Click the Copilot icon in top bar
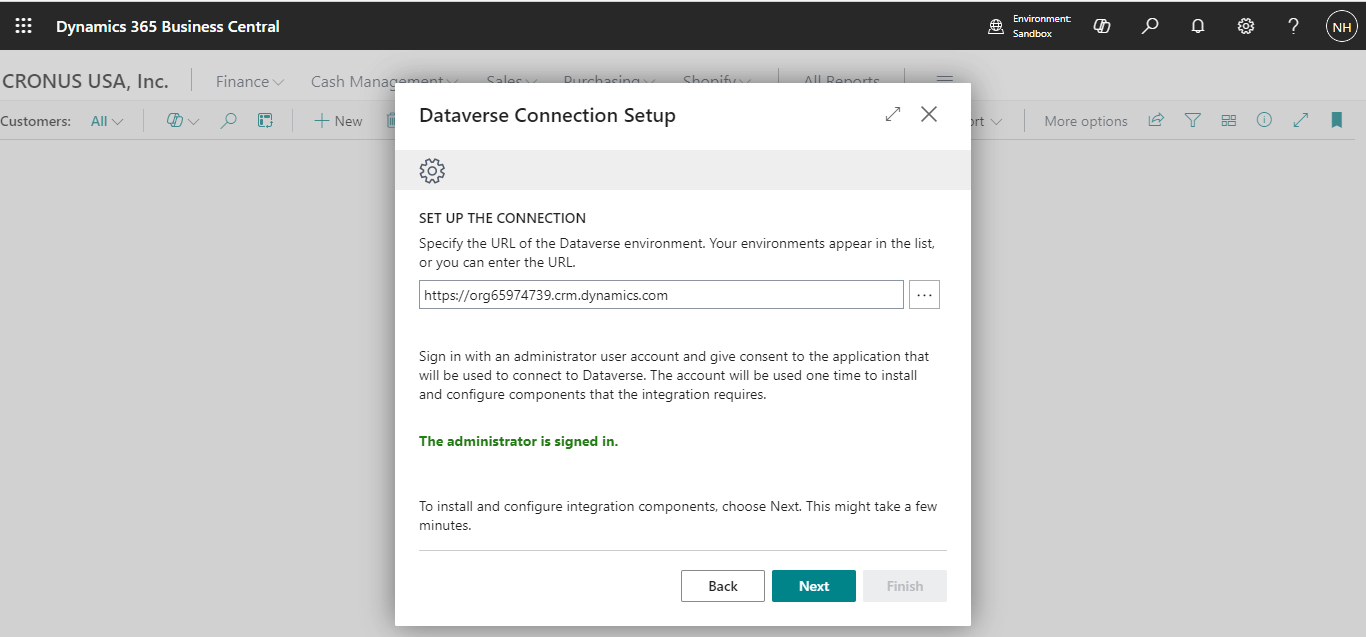 point(1102,27)
